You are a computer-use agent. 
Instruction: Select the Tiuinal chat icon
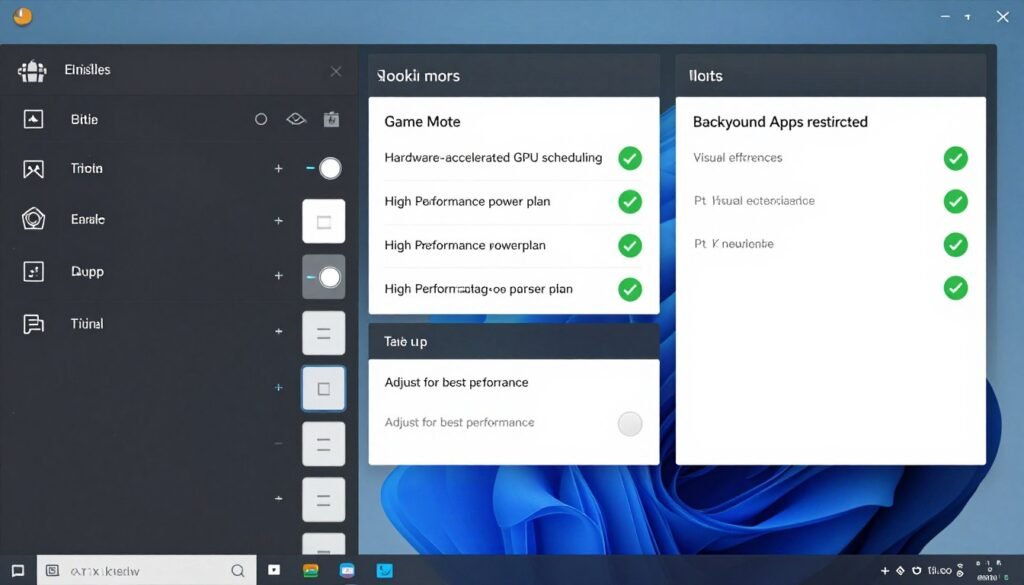pos(33,324)
